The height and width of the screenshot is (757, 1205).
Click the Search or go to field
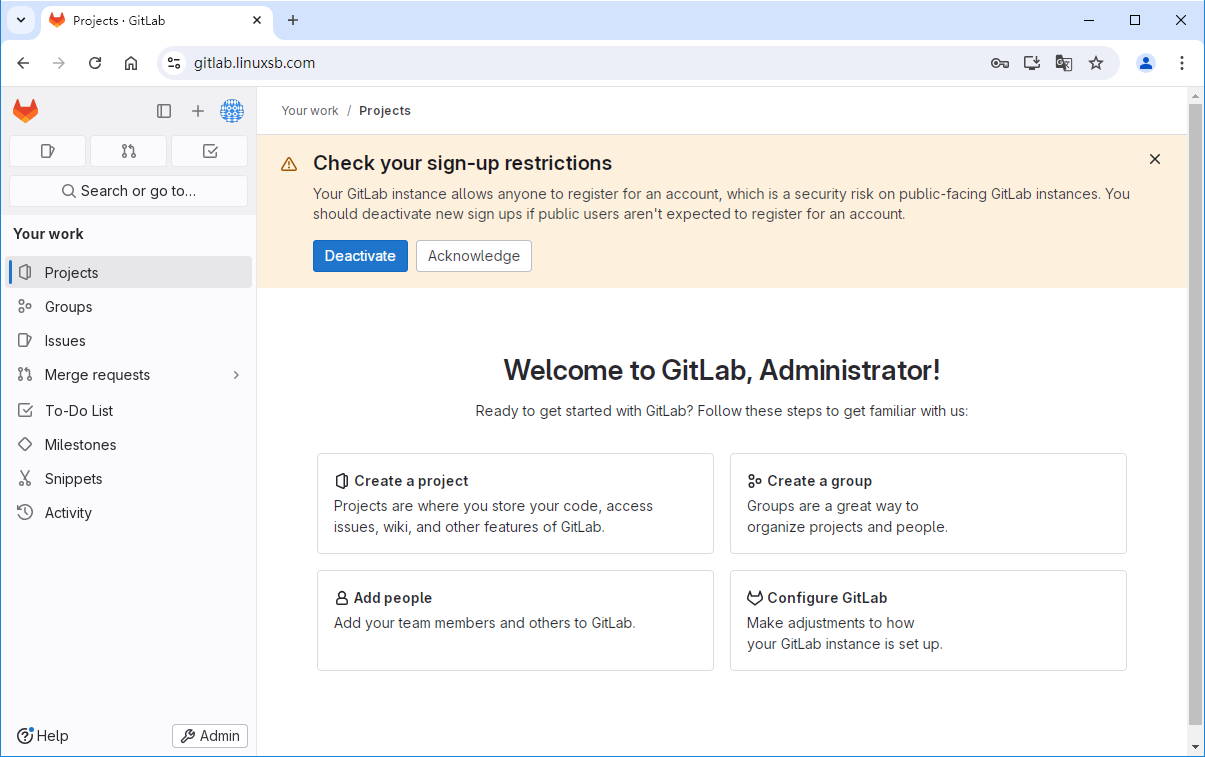click(128, 191)
